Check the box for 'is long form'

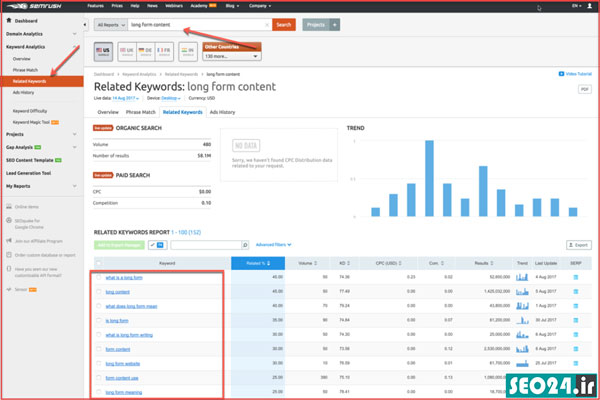[x=99, y=320]
